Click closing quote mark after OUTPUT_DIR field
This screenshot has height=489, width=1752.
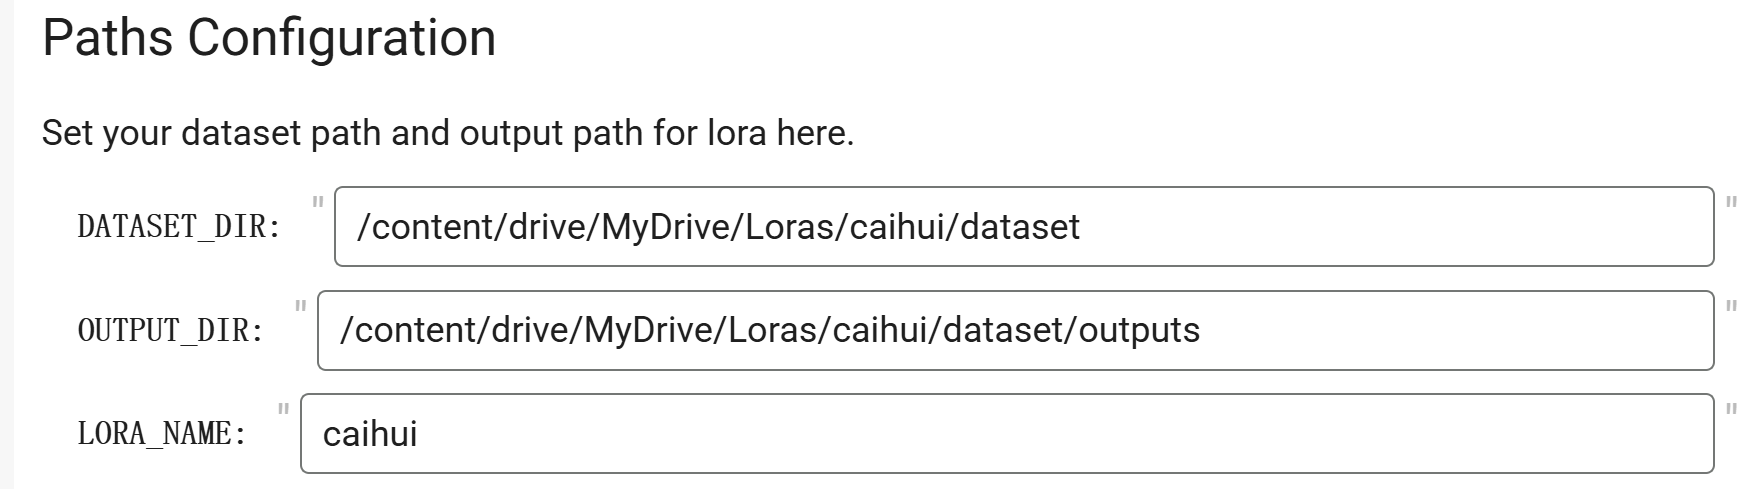1732,306
